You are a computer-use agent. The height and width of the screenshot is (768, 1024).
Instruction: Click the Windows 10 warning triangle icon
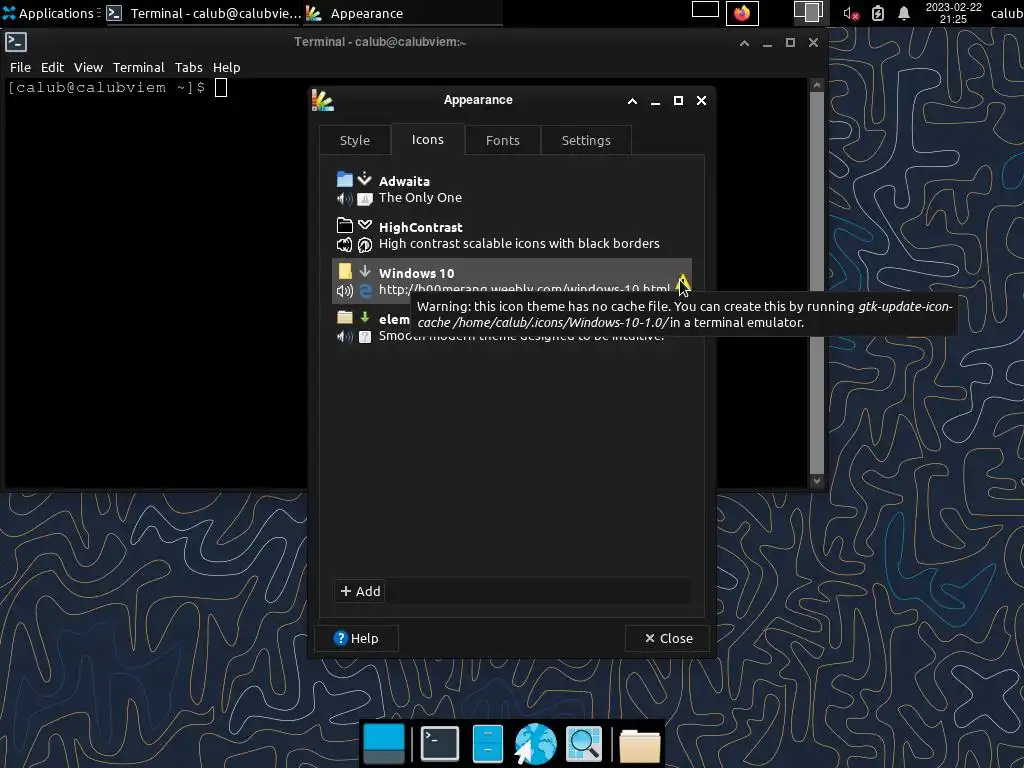pyautogui.click(x=682, y=282)
